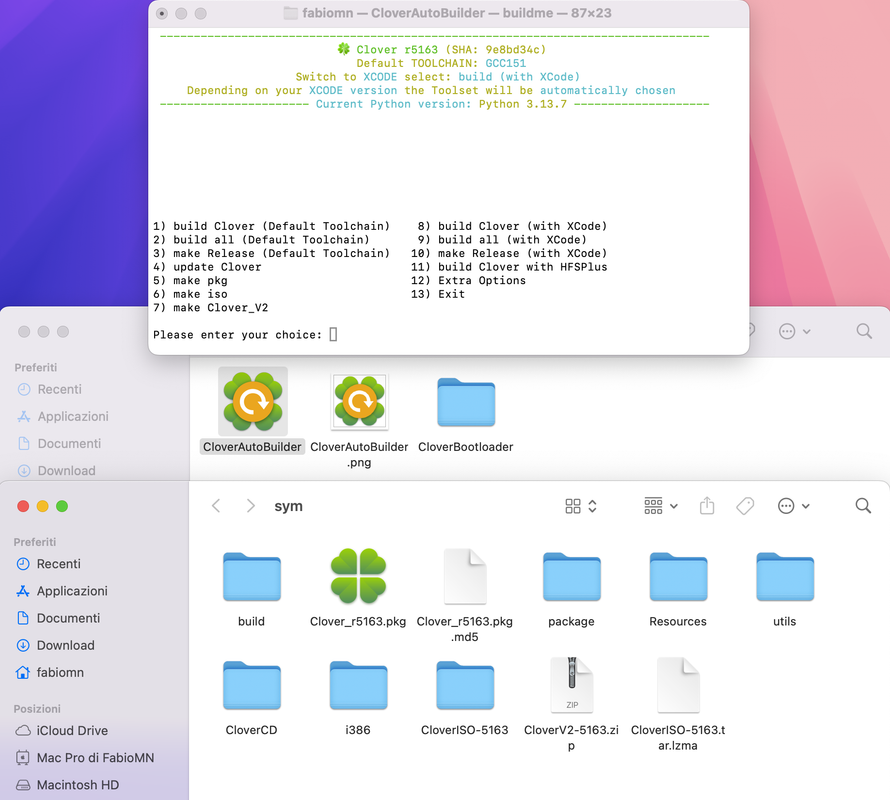Go back in the sym Finder window
Screen dimensions: 890x800
216,505
